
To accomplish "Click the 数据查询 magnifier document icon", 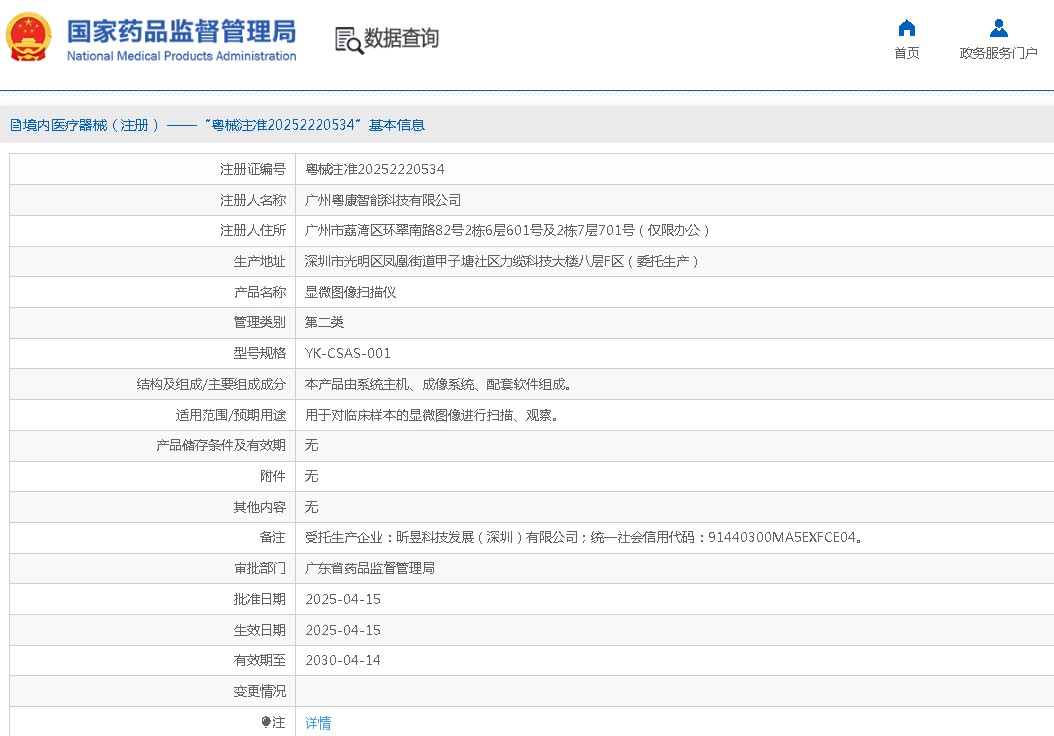I will (348, 40).
